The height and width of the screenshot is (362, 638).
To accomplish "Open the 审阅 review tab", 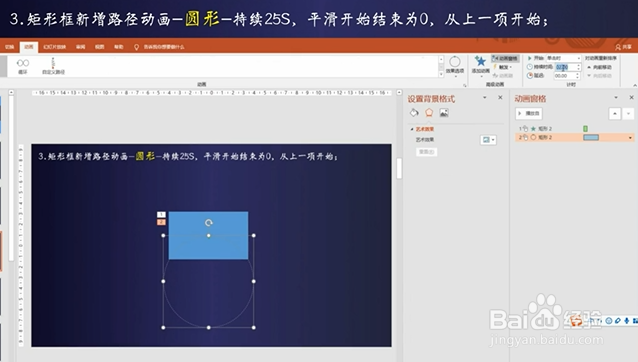I will tap(81, 47).
